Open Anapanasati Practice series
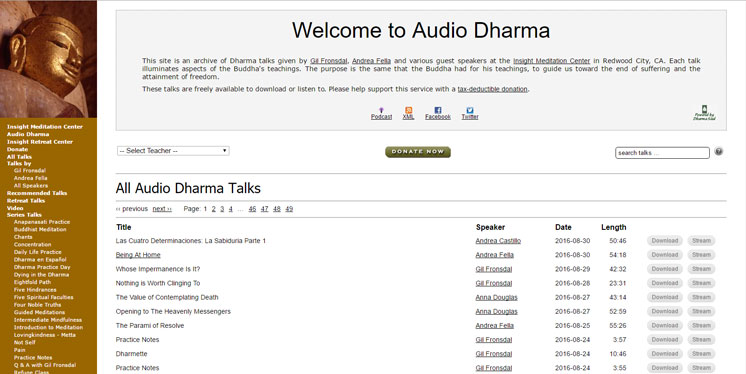The image size is (746, 374). click(x=42, y=222)
